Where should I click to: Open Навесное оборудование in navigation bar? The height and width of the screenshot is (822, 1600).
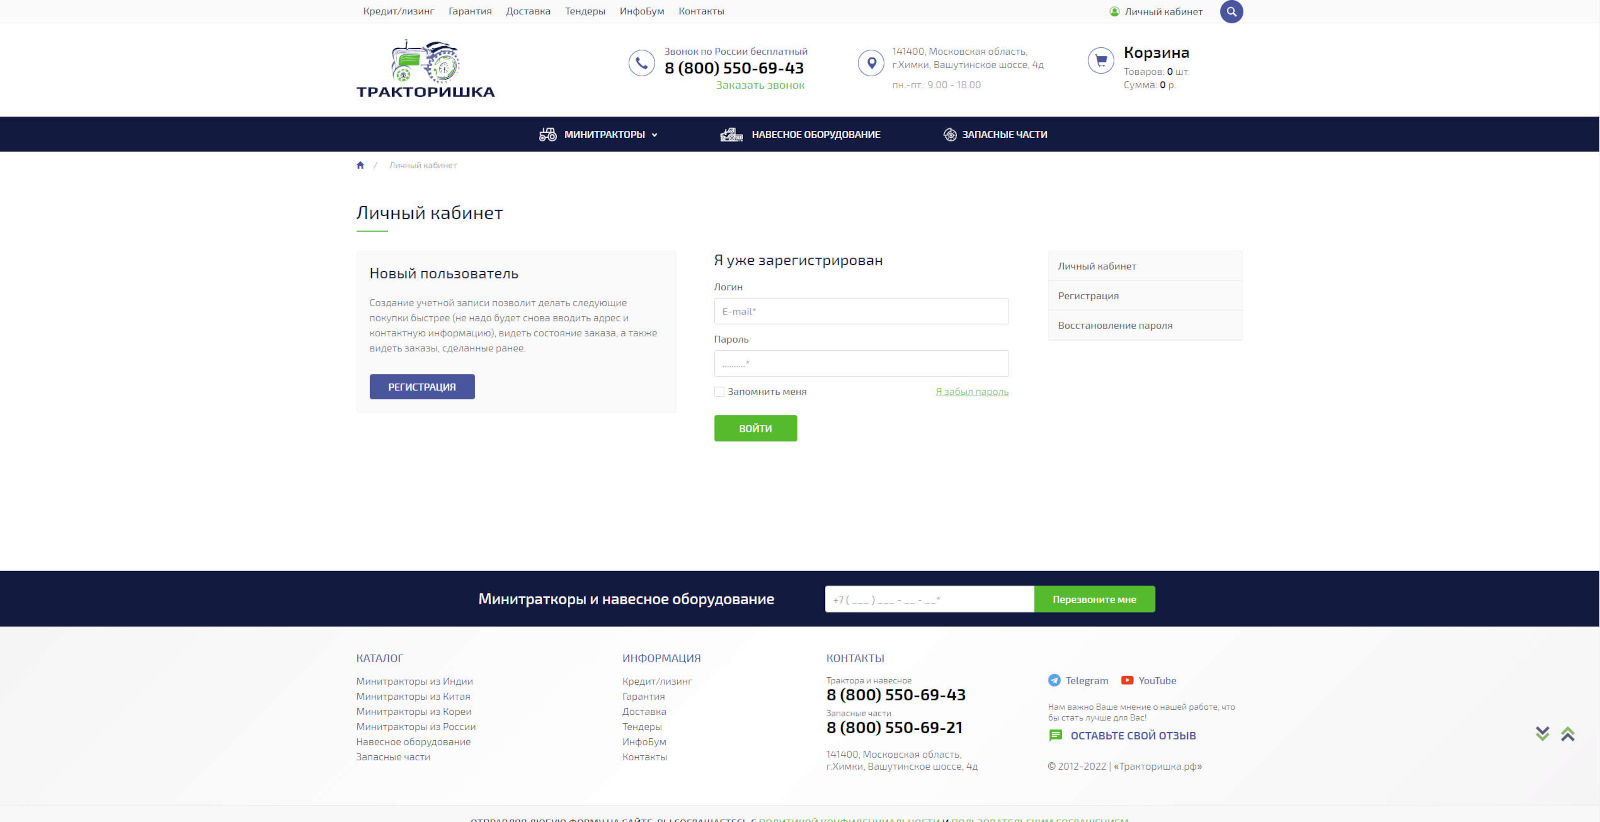pos(801,135)
